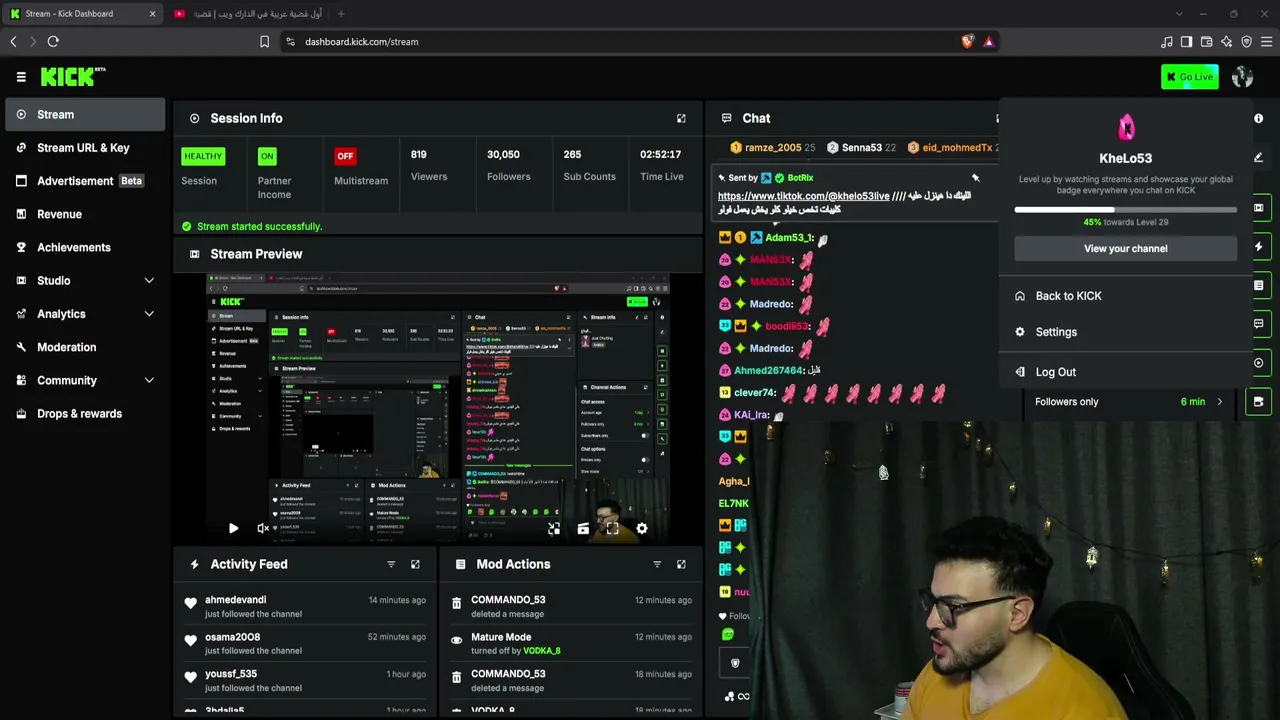Click the Mature Mode mod action entry

pyautogui.click(x=570, y=643)
